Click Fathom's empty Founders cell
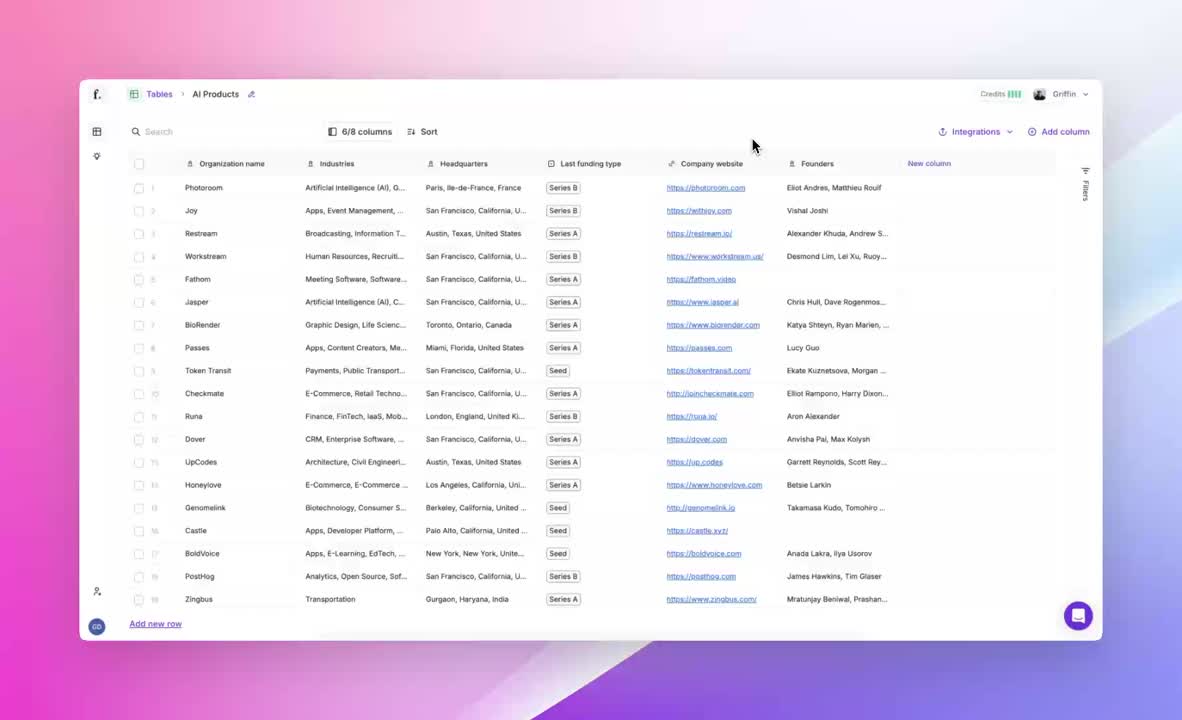Viewport: 1182px width, 720px height. pos(841,280)
